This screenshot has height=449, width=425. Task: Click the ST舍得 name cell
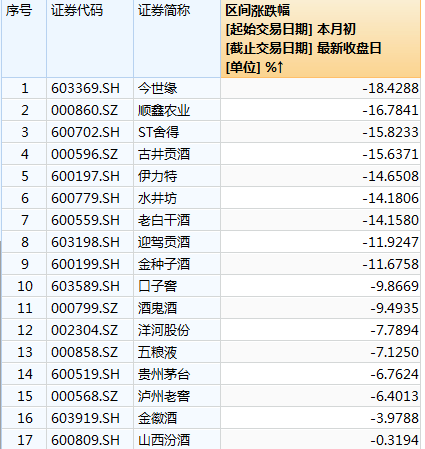177,132
